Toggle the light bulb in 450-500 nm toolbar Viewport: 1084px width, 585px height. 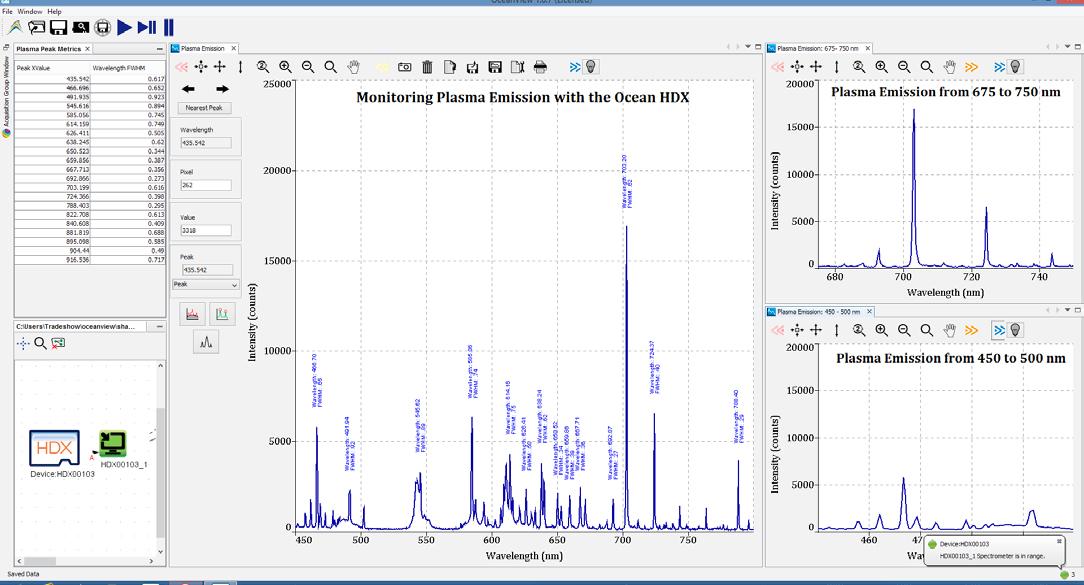tap(1016, 331)
